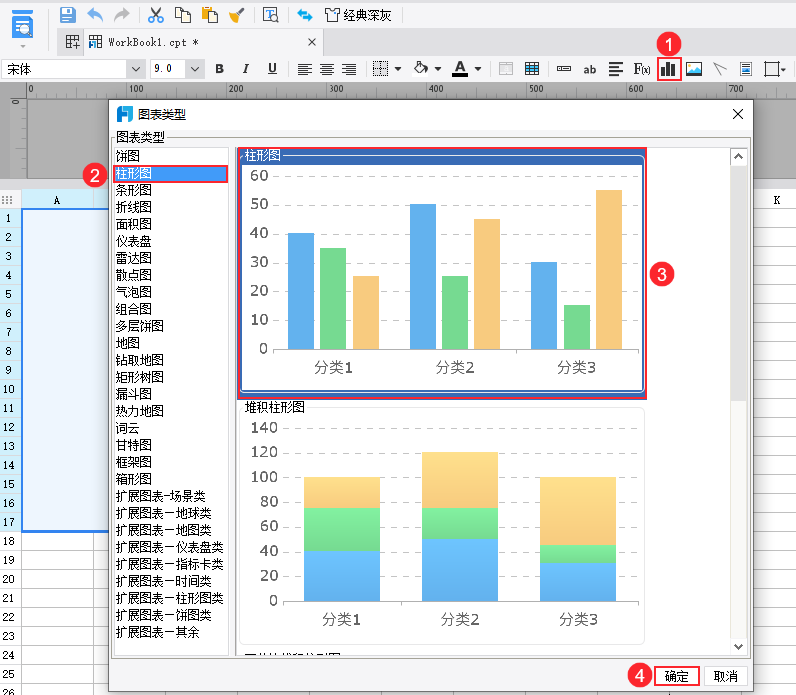Choose 散点图 chart type
Screen dimensions: 796x695
click(171, 275)
